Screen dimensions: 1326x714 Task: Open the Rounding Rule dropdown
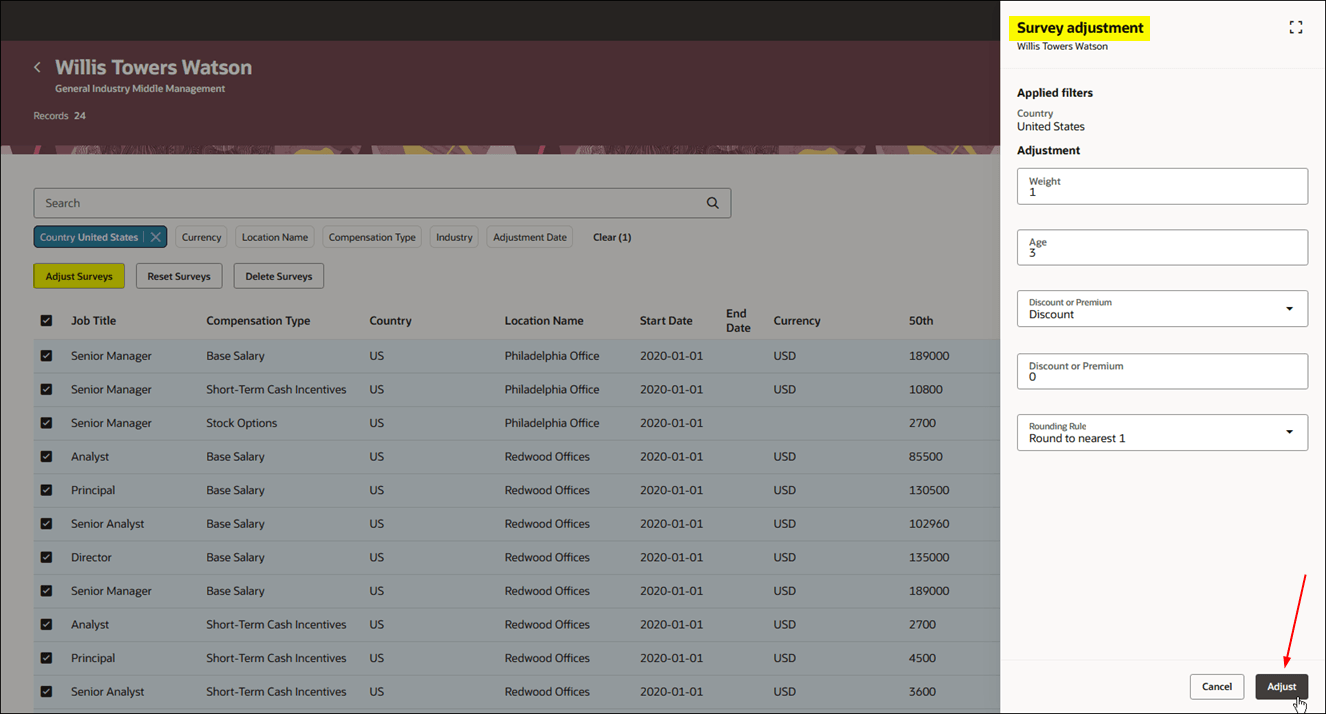pos(1162,432)
